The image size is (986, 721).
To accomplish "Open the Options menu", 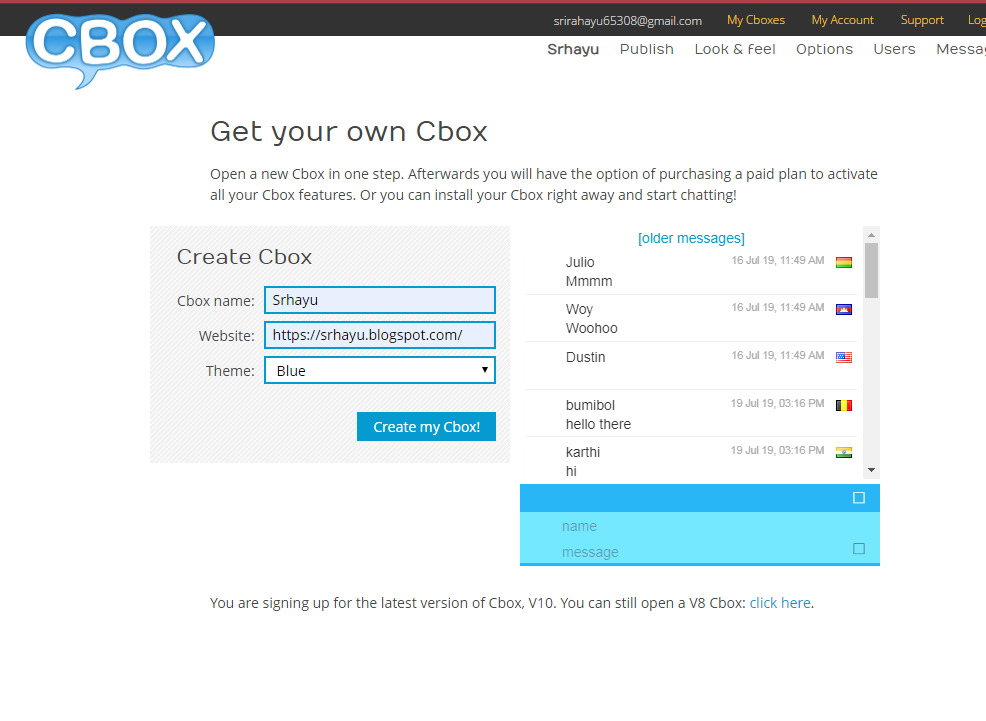I will point(824,49).
